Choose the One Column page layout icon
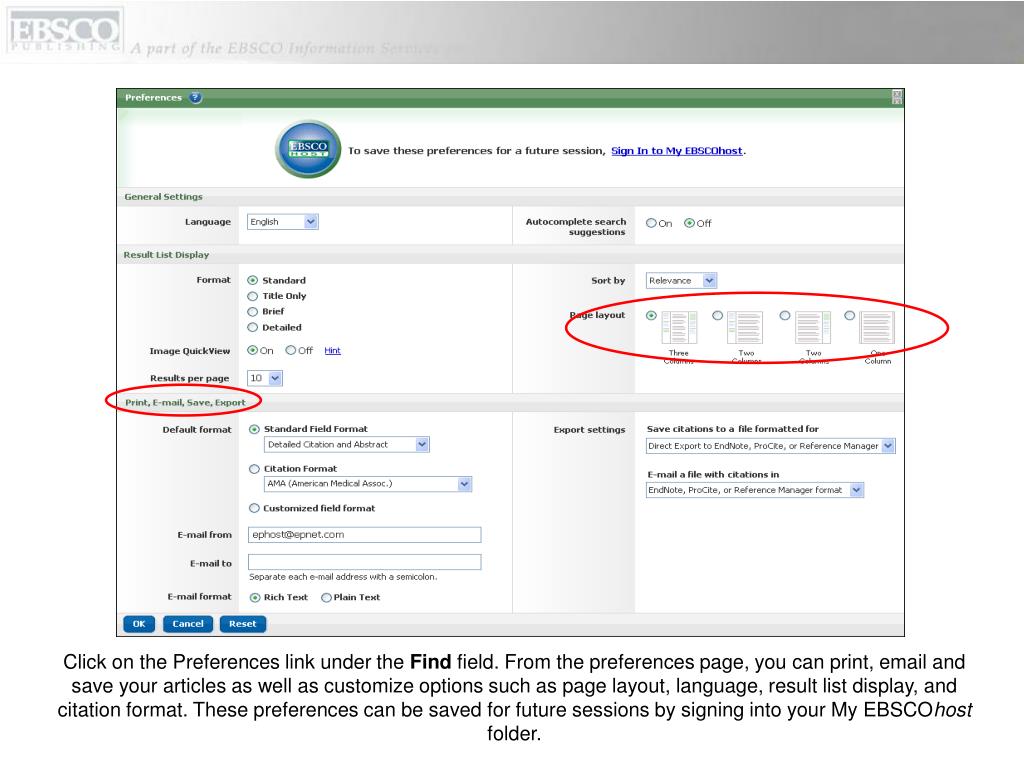The height and width of the screenshot is (768, 1024). pyautogui.click(x=877, y=327)
